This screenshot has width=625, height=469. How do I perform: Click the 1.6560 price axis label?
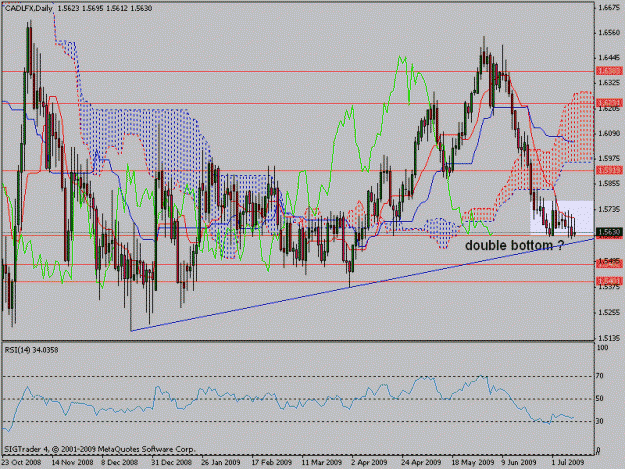[609, 33]
